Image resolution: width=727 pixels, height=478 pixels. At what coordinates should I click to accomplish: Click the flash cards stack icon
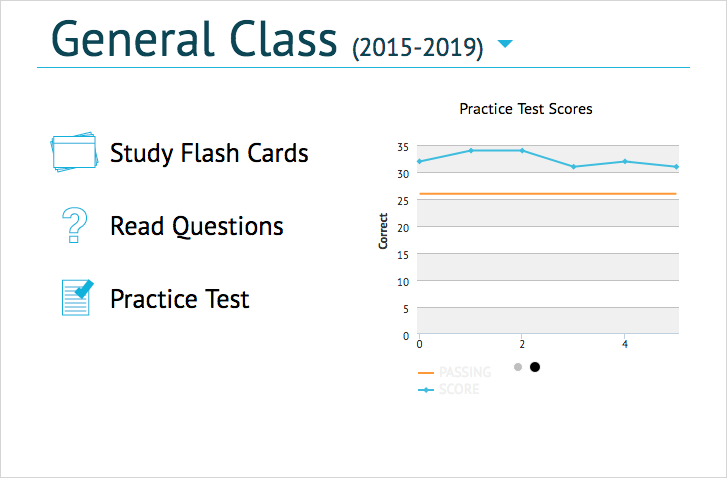pos(74,153)
